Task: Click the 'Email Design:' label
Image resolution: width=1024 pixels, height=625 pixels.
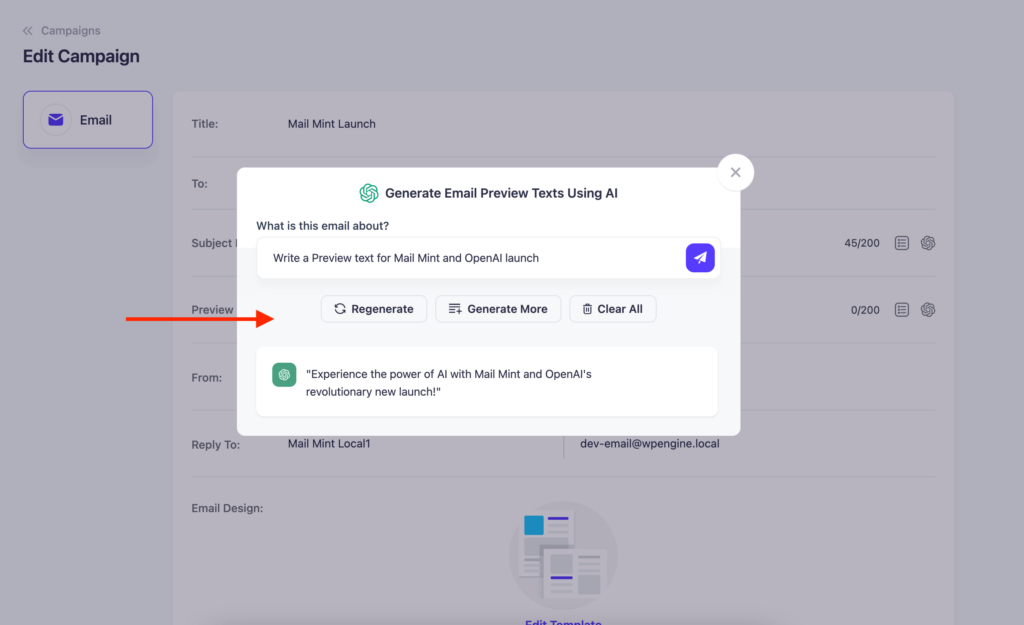Action: click(227, 508)
